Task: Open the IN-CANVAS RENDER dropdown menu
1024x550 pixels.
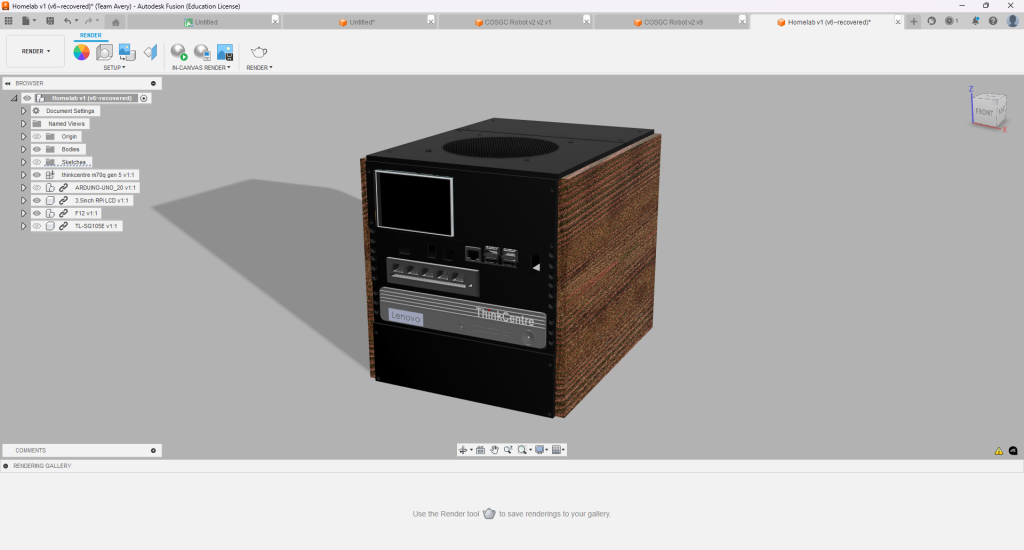Action: tap(201, 67)
